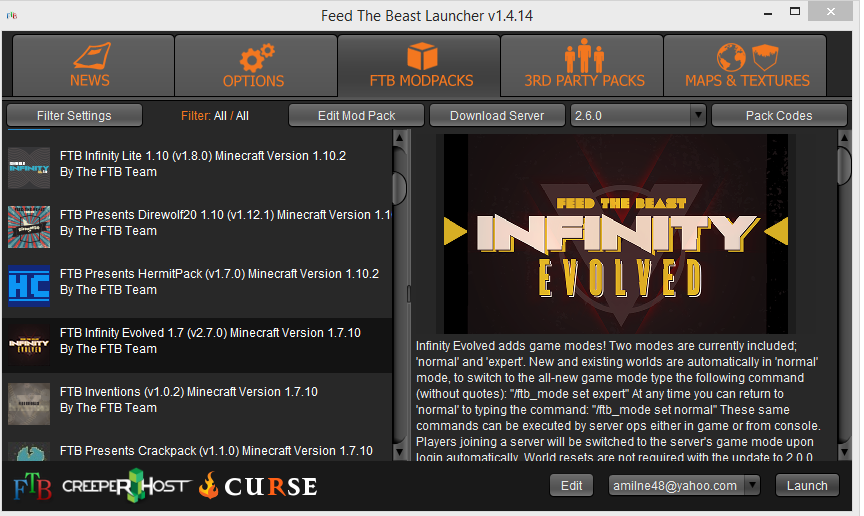Select the FTB Modpacks tab
Image resolution: width=864 pixels, height=516 pixels.
pos(419,66)
